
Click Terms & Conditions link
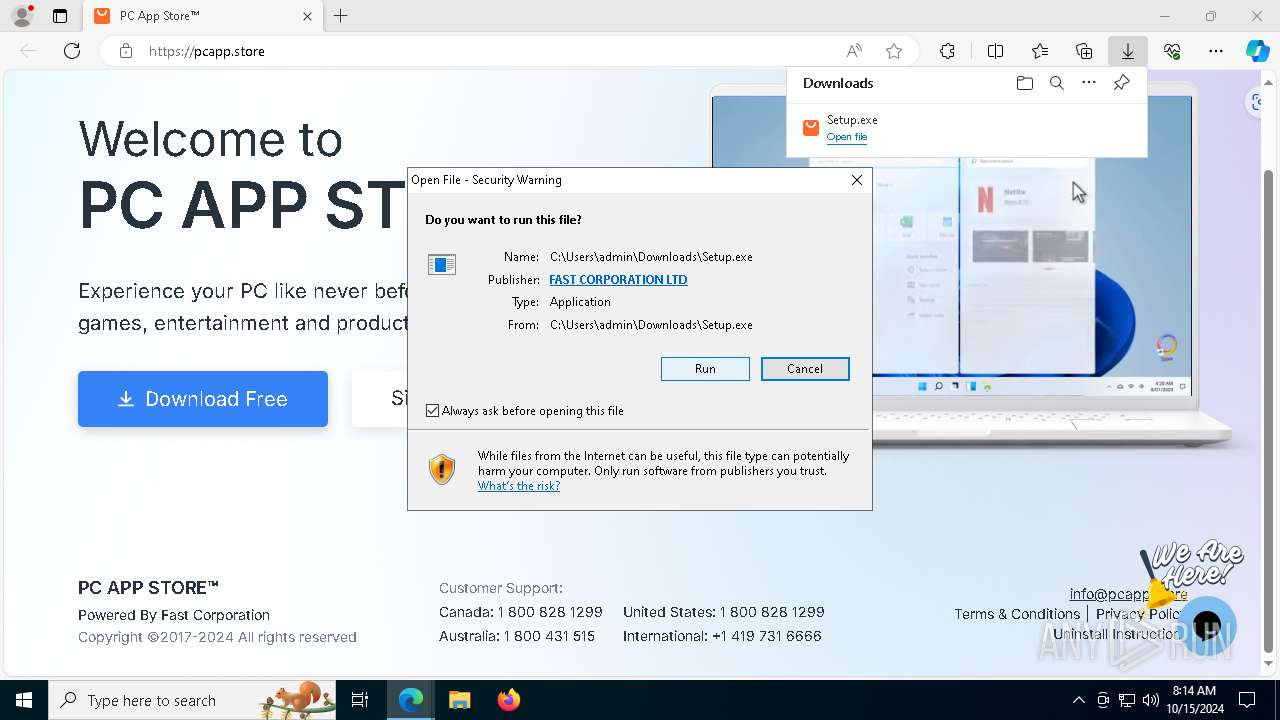[1017, 614]
